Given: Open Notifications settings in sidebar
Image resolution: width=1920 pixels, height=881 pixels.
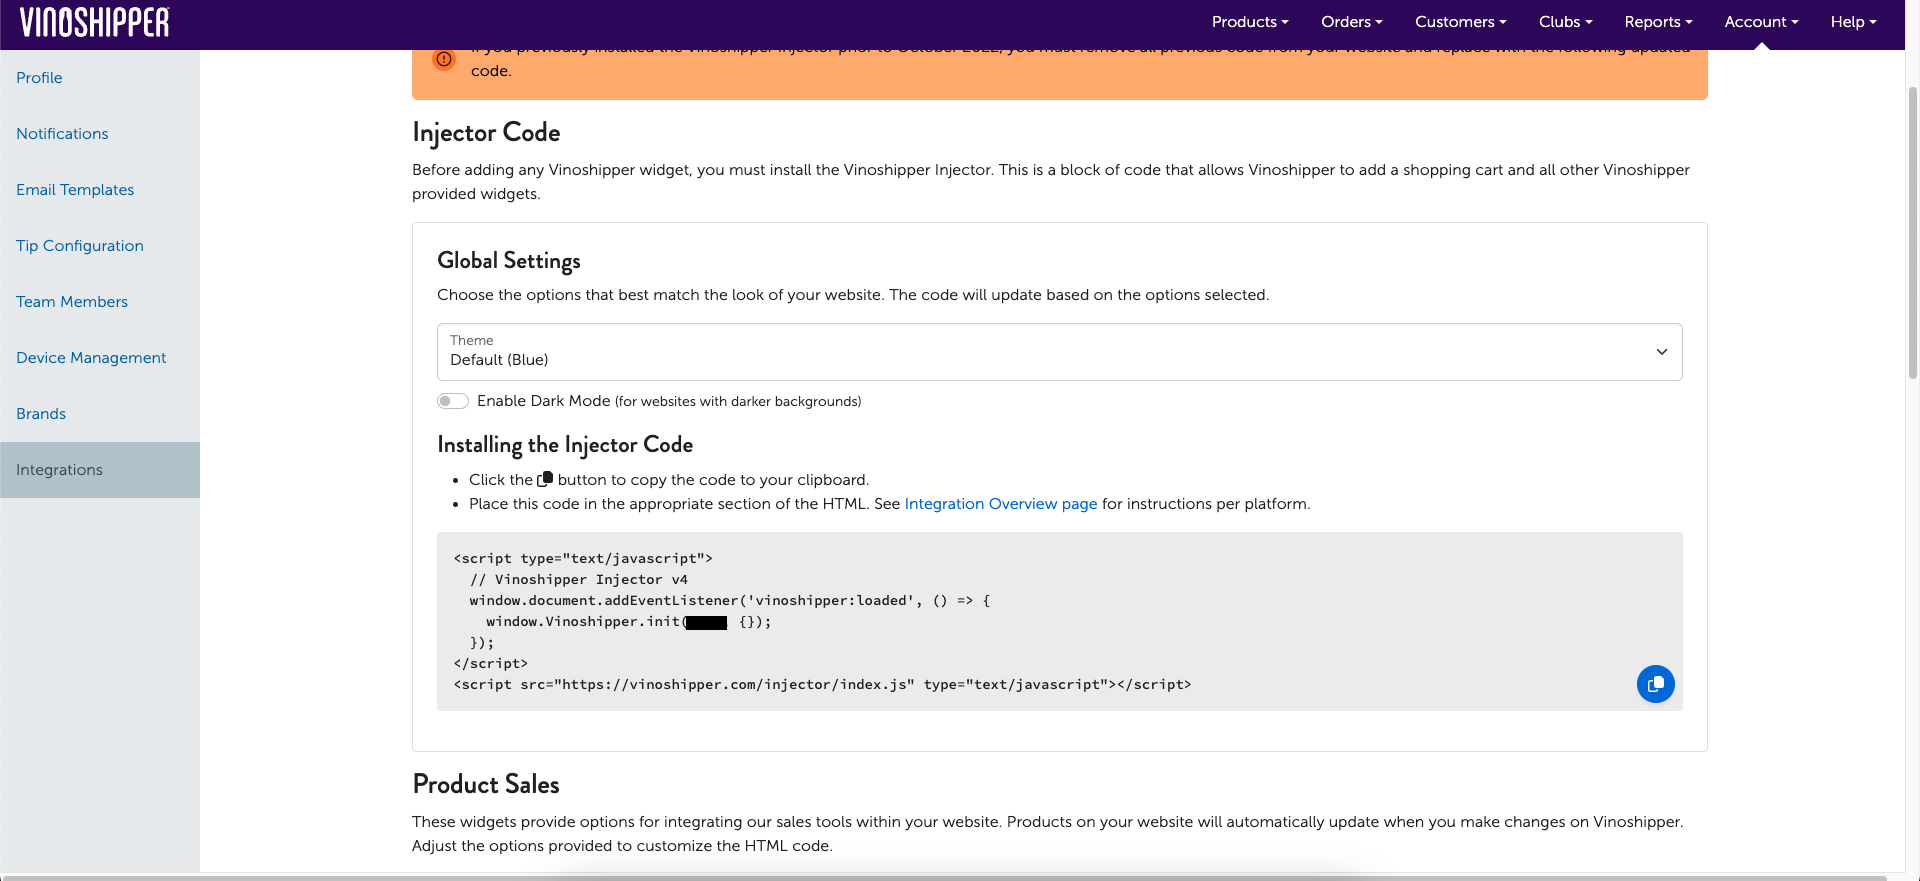Looking at the screenshot, I should click(x=100, y=134).
